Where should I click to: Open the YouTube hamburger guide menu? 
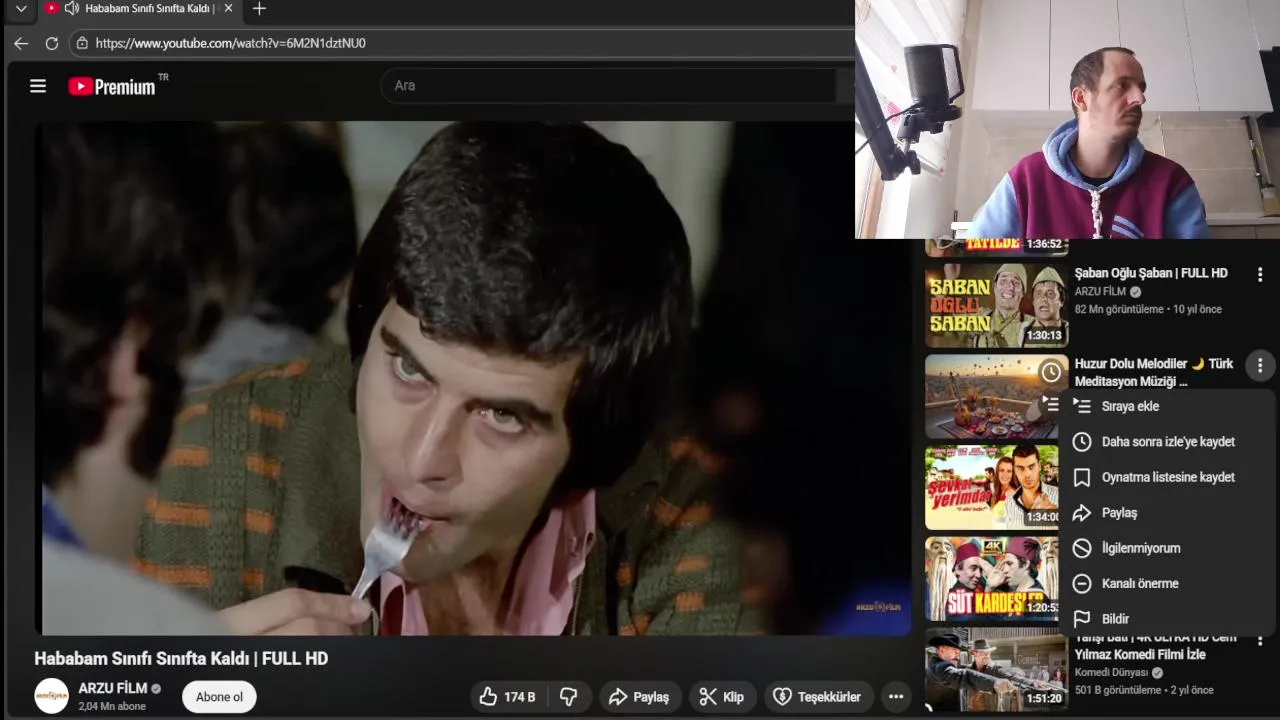point(38,86)
